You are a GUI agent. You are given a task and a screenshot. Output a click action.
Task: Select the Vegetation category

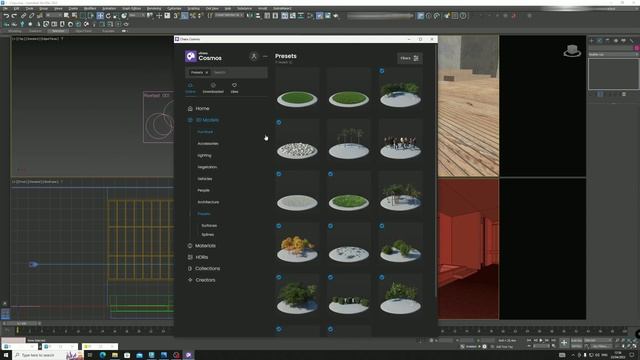[x=207, y=167]
